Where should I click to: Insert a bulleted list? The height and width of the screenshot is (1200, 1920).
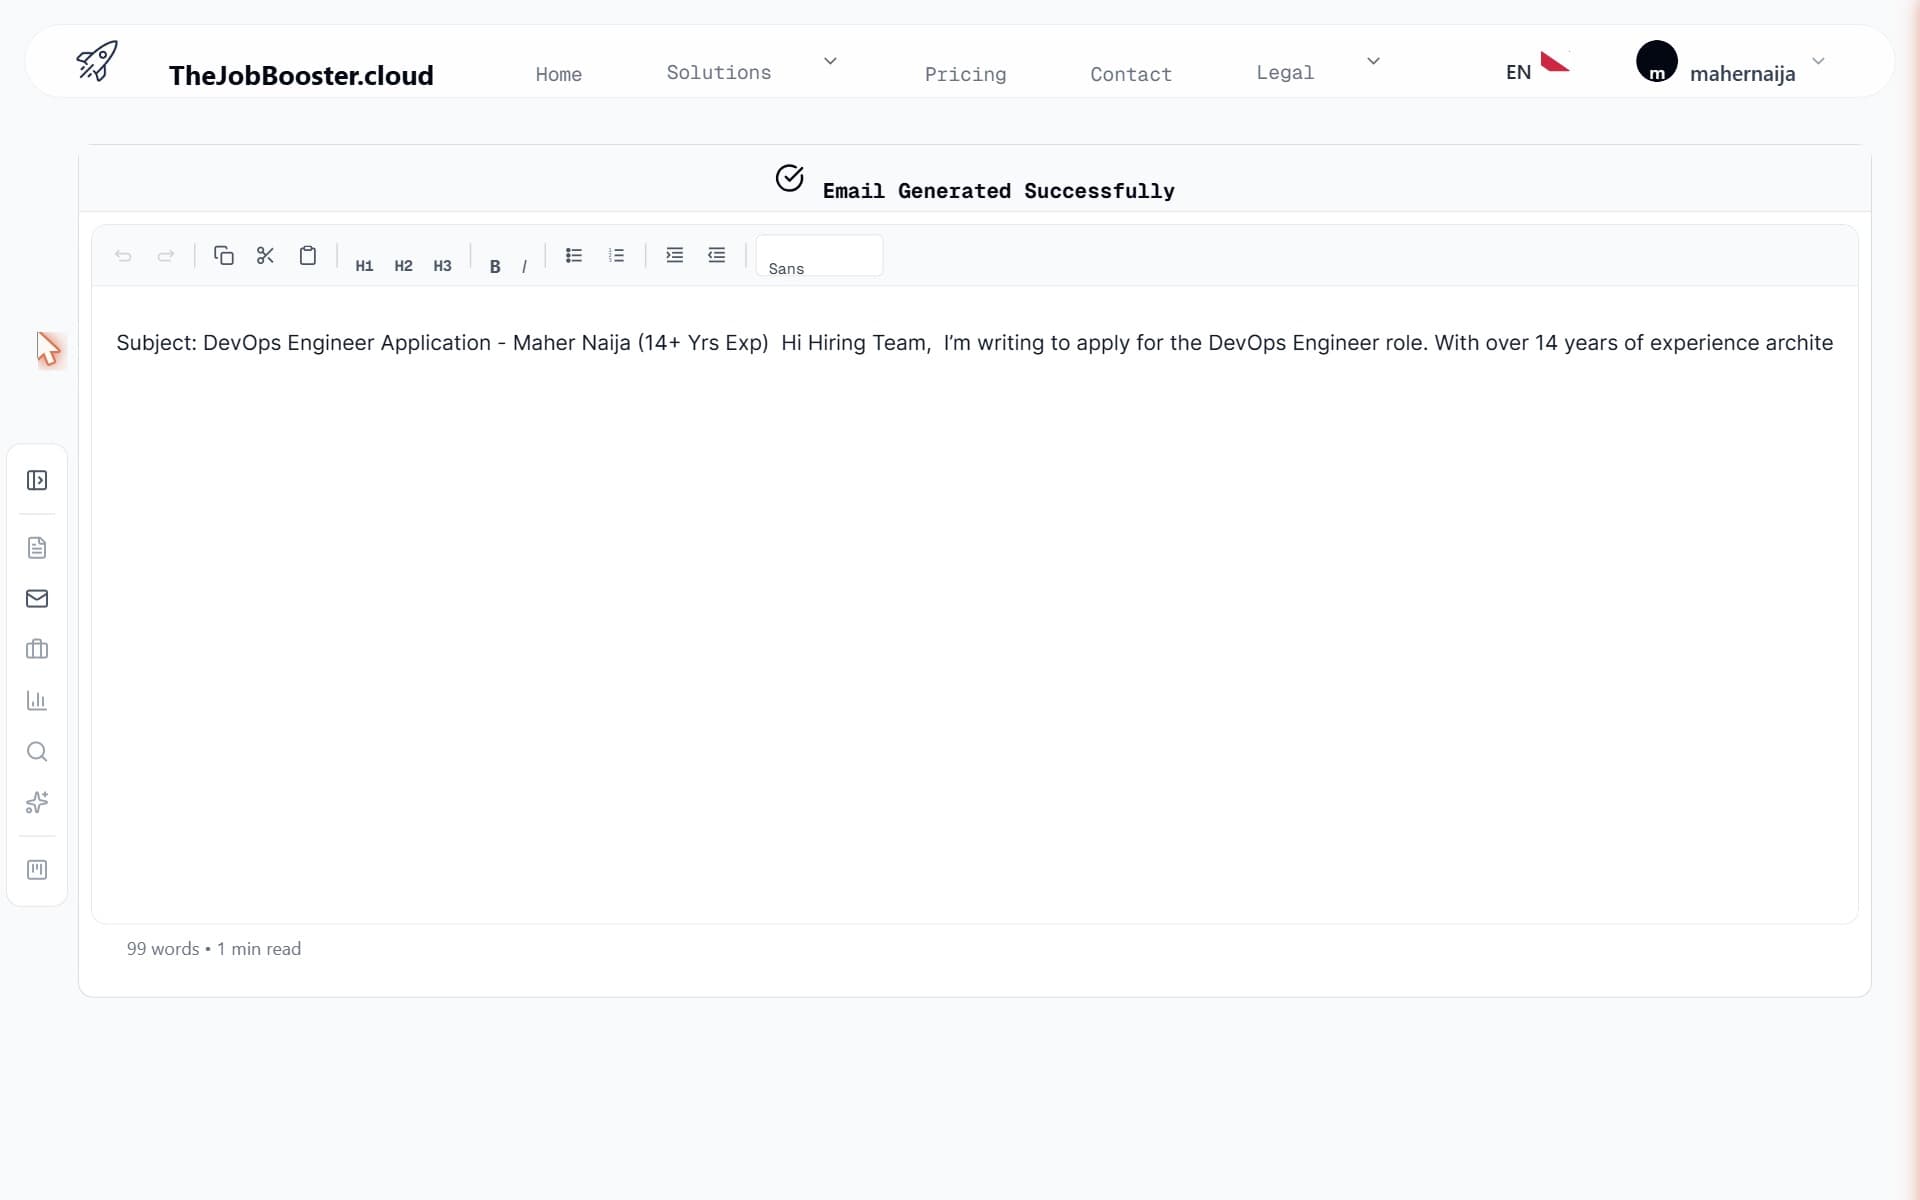[574, 256]
